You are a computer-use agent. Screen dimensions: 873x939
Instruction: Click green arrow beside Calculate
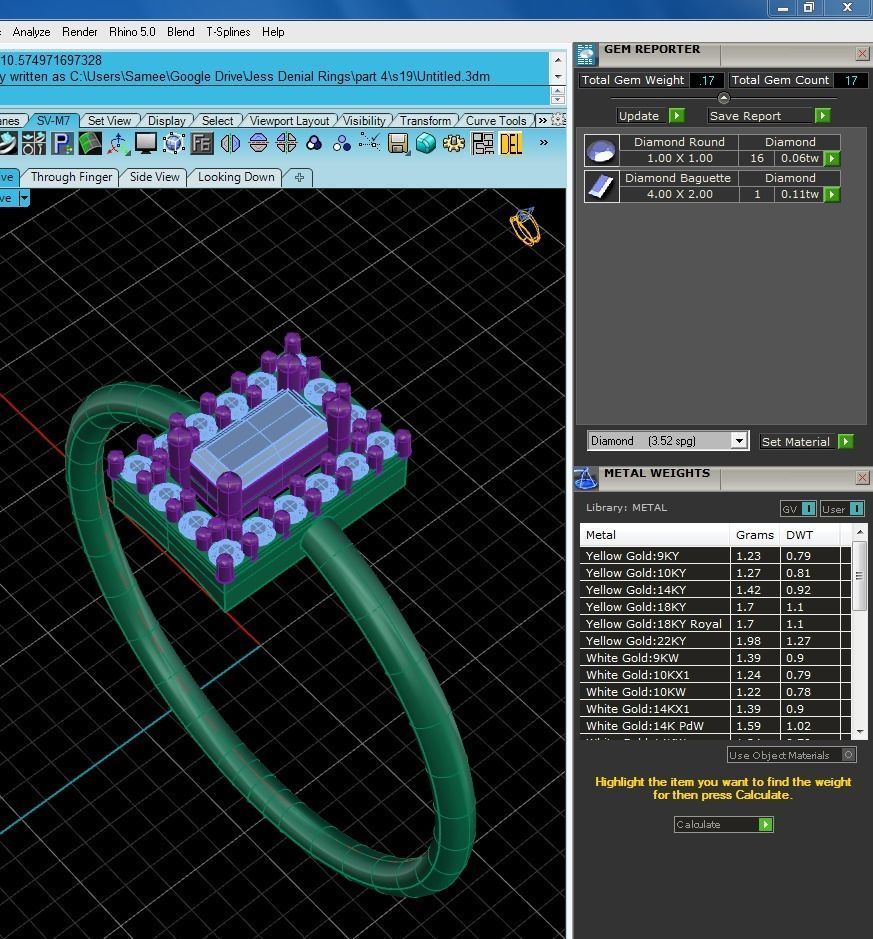766,825
